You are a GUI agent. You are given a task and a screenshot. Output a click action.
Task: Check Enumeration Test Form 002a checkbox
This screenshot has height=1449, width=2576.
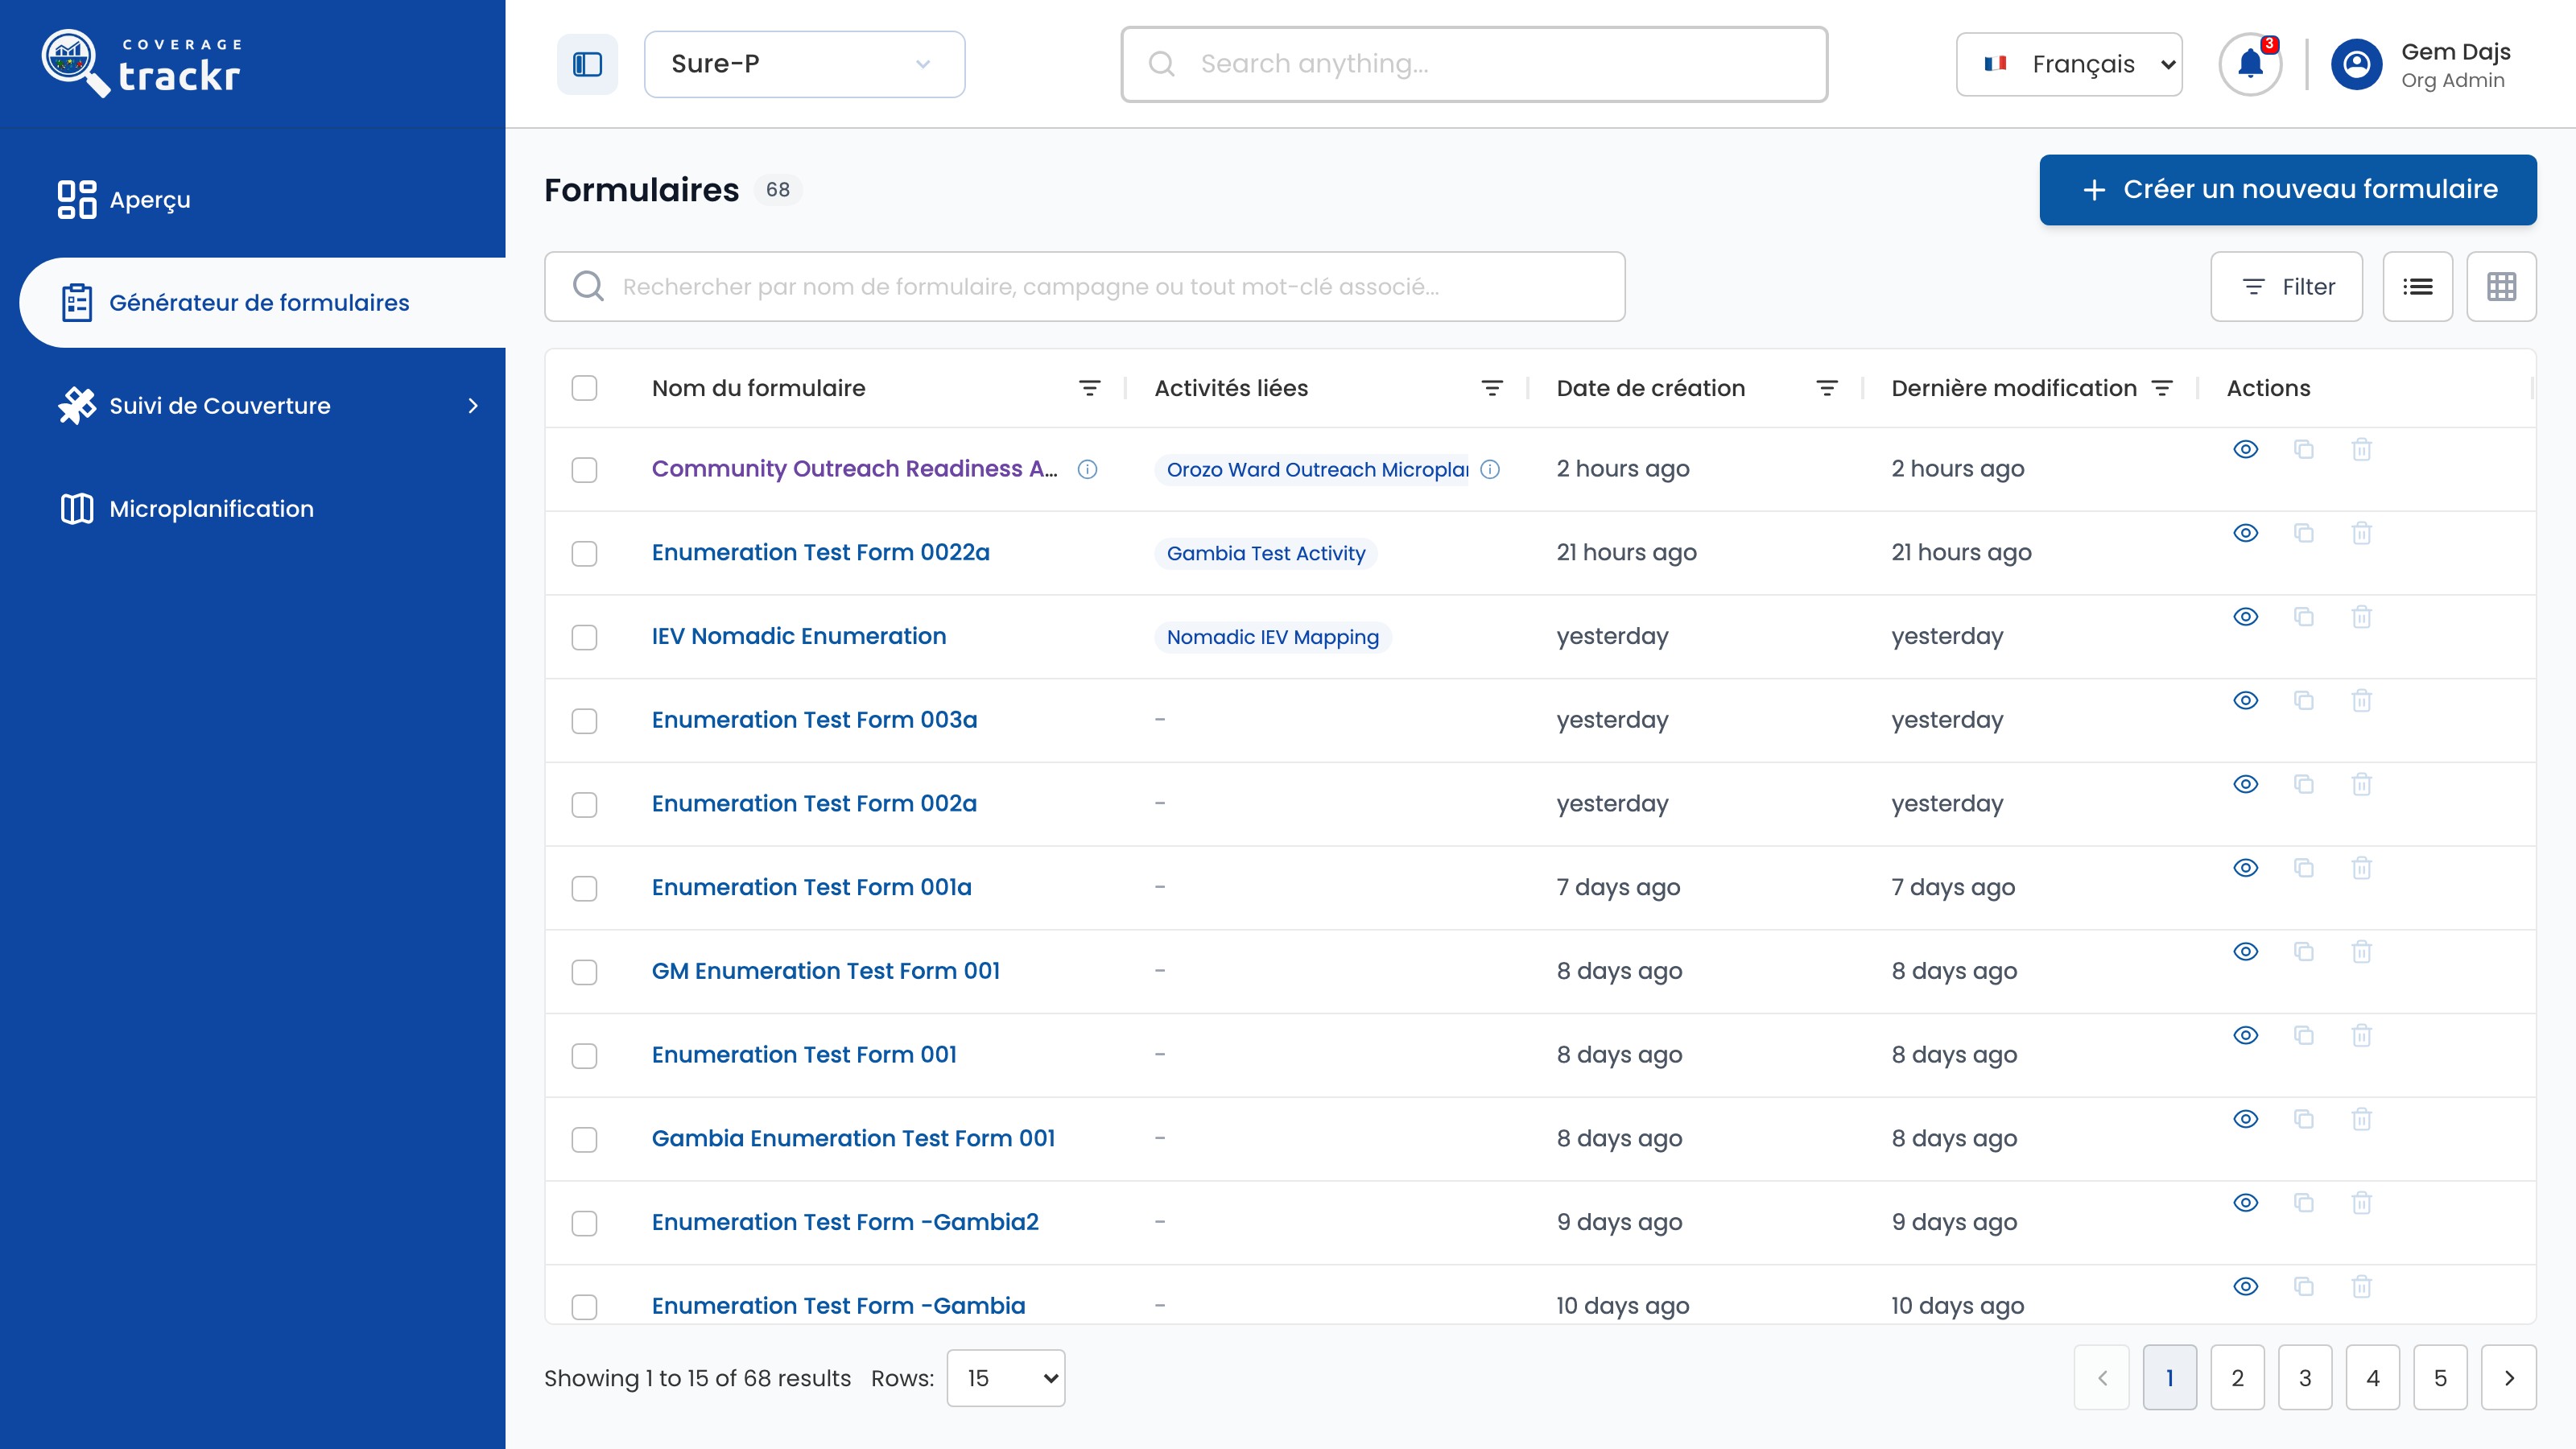pos(584,805)
